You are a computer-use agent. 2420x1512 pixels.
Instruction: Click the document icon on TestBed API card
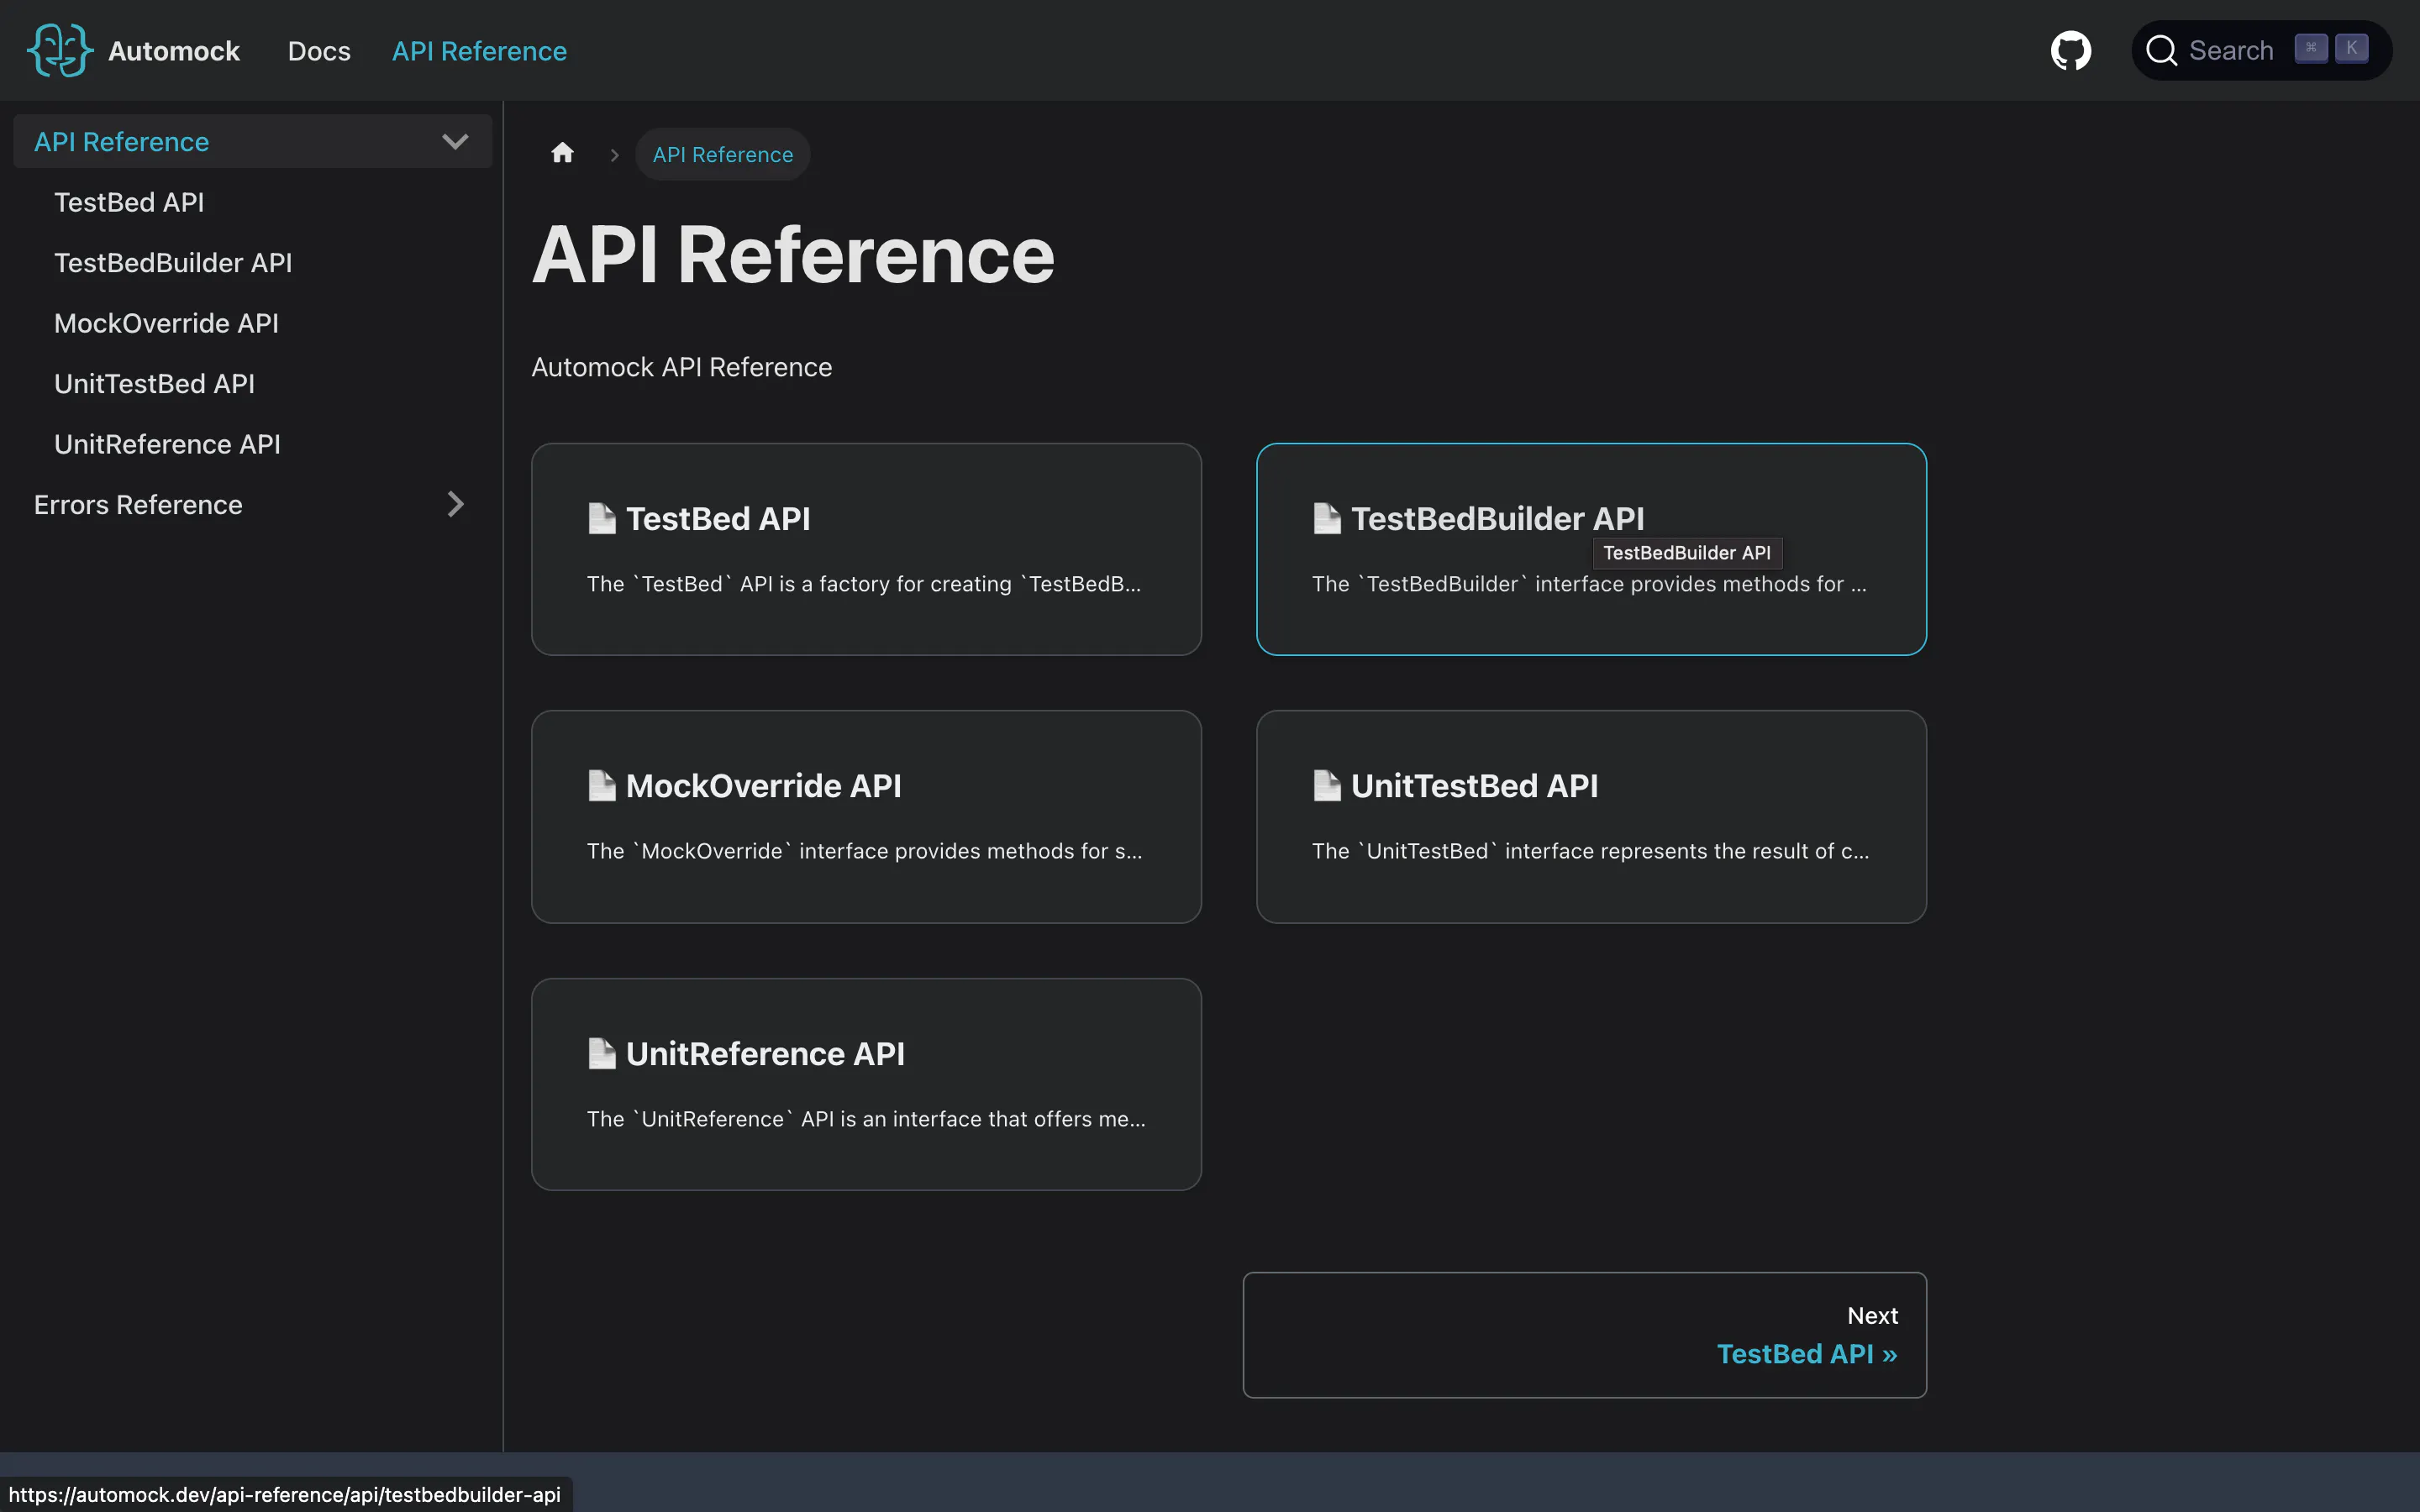pos(602,518)
